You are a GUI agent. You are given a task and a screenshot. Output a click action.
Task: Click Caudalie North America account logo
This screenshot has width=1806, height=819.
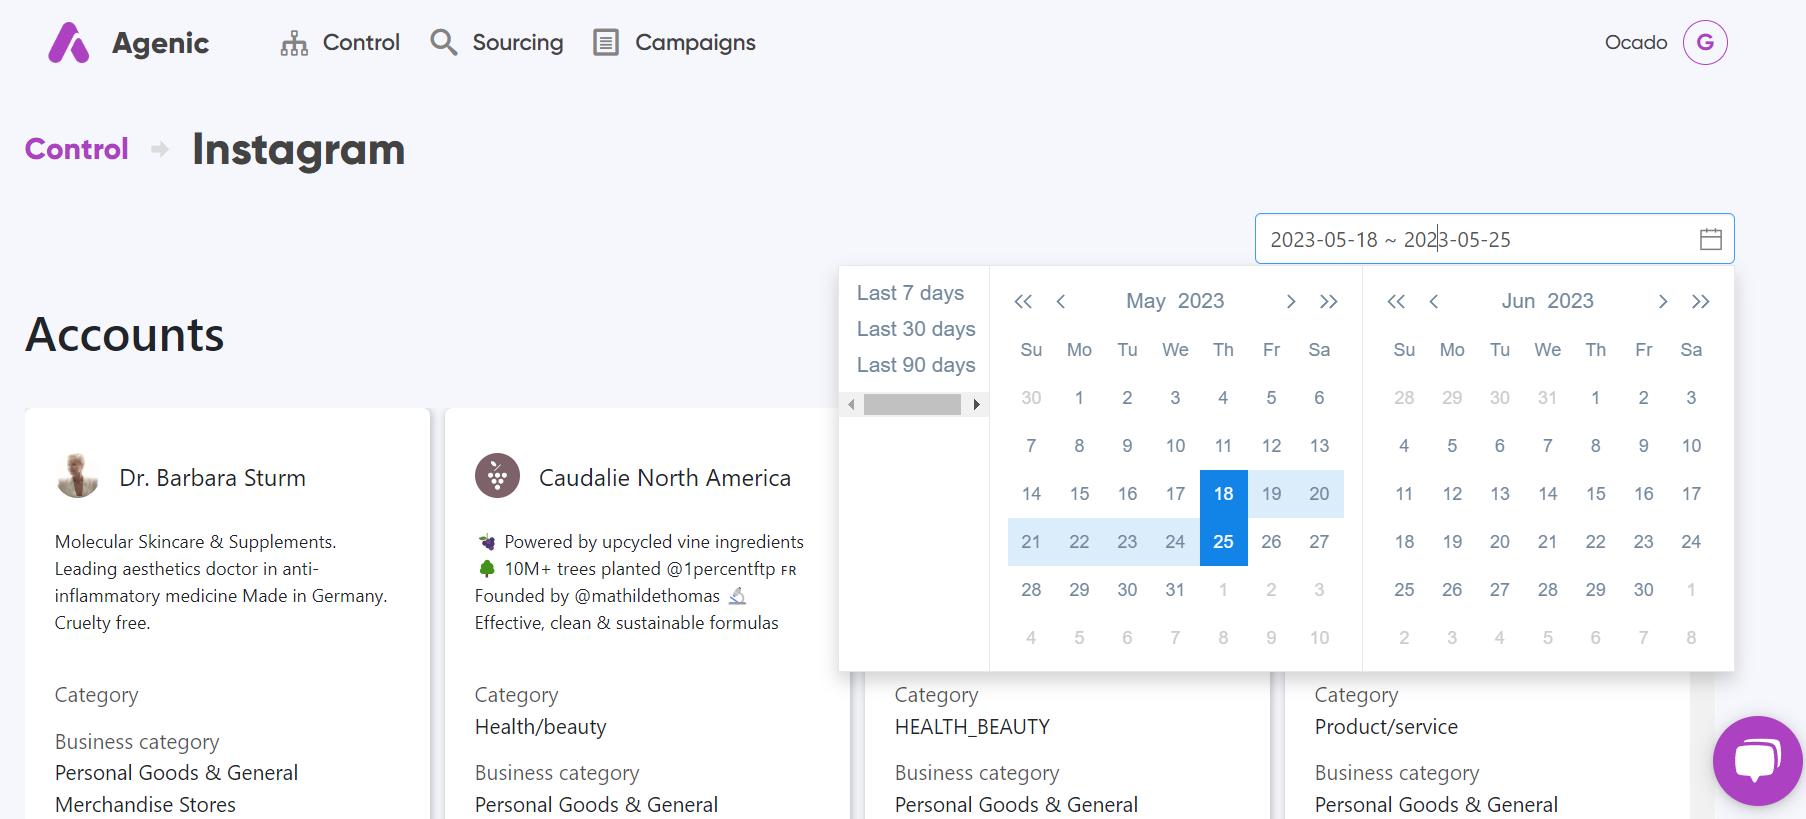(x=497, y=477)
